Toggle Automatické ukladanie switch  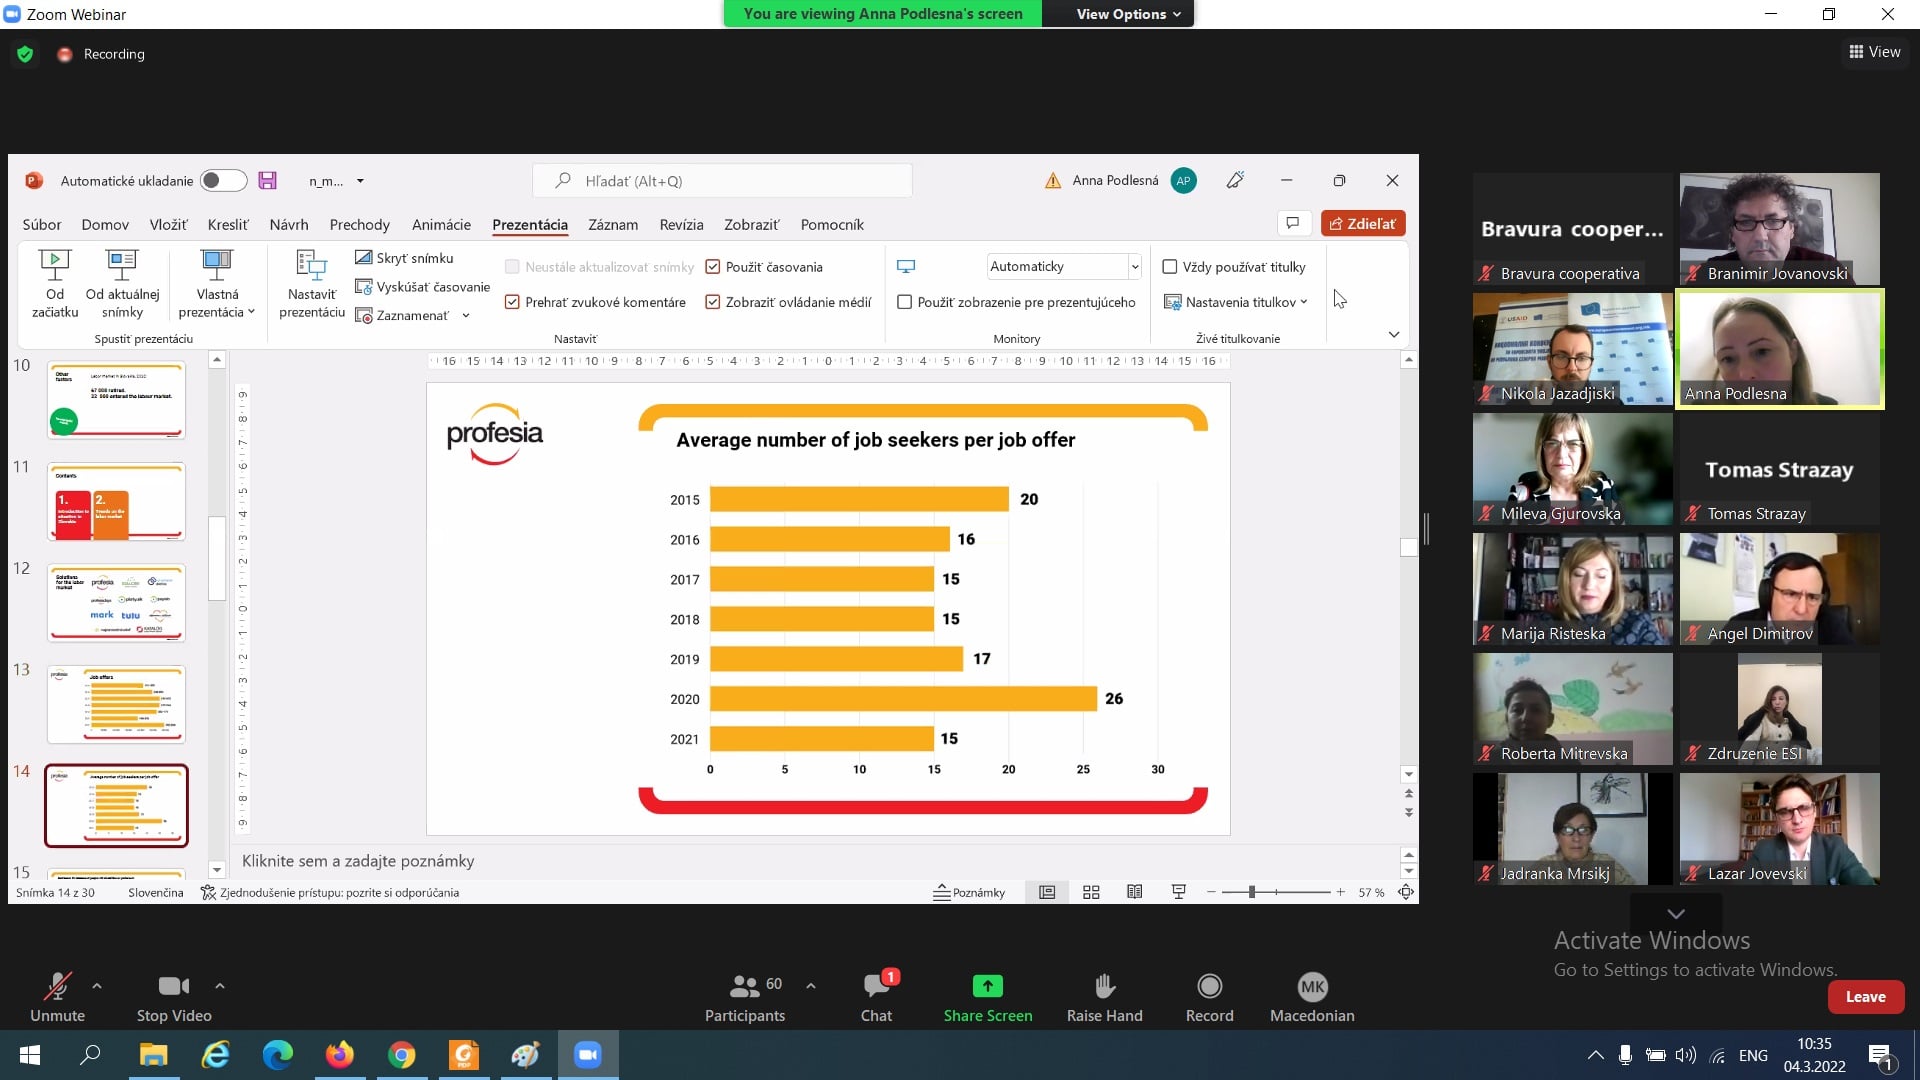tap(223, 181)
